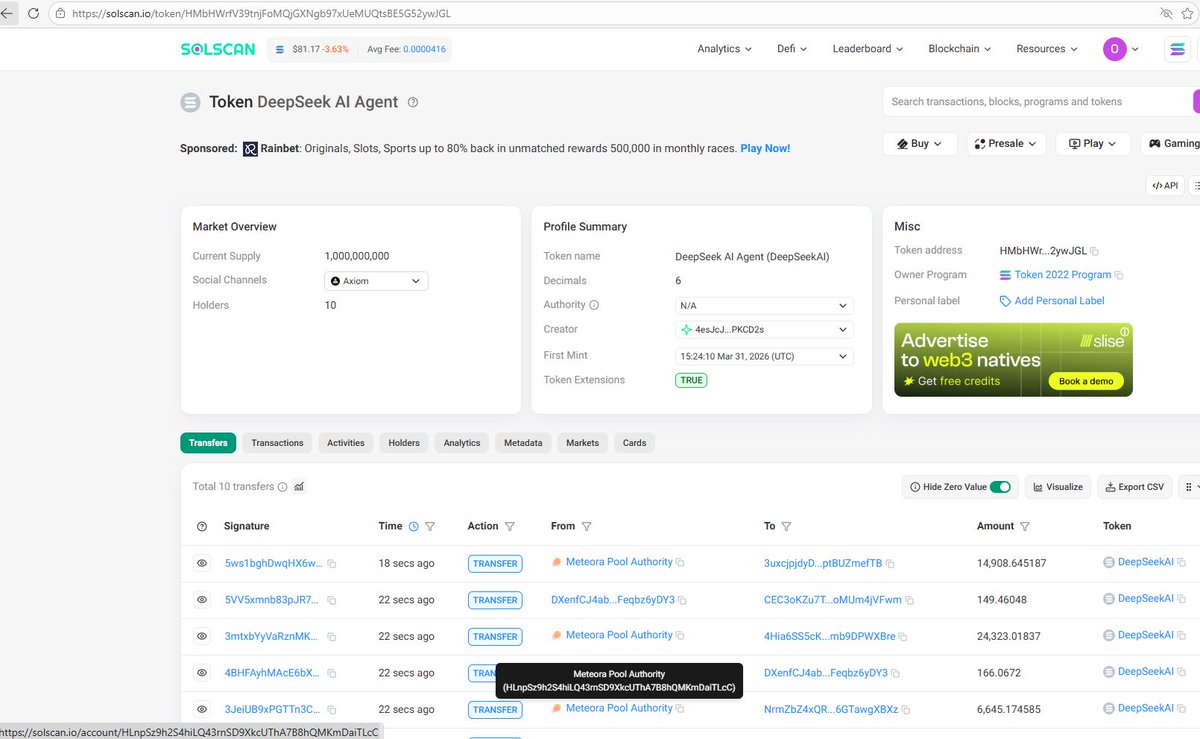
Task: Copy address CEC3oKZu7T...oMUm4jVFwm
Action: click(909, 600)
